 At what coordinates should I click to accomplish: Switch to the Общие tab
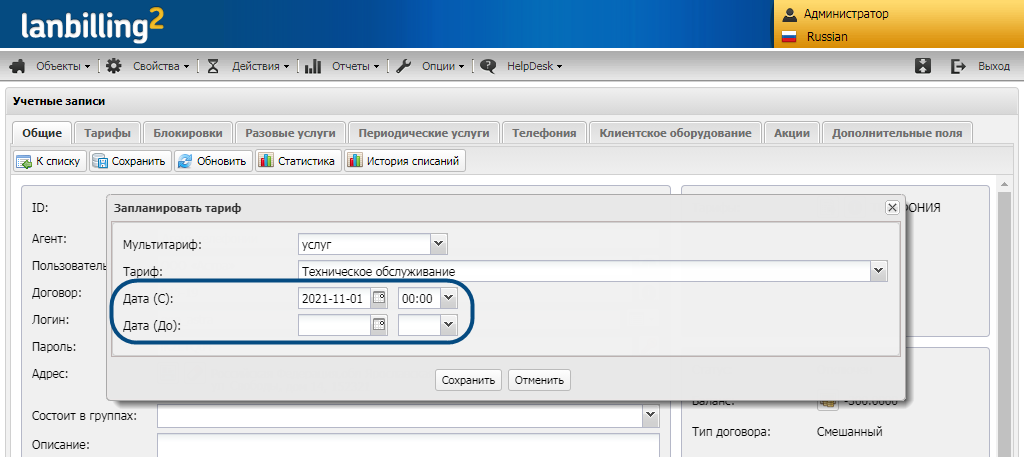click(x=42, y=133)
